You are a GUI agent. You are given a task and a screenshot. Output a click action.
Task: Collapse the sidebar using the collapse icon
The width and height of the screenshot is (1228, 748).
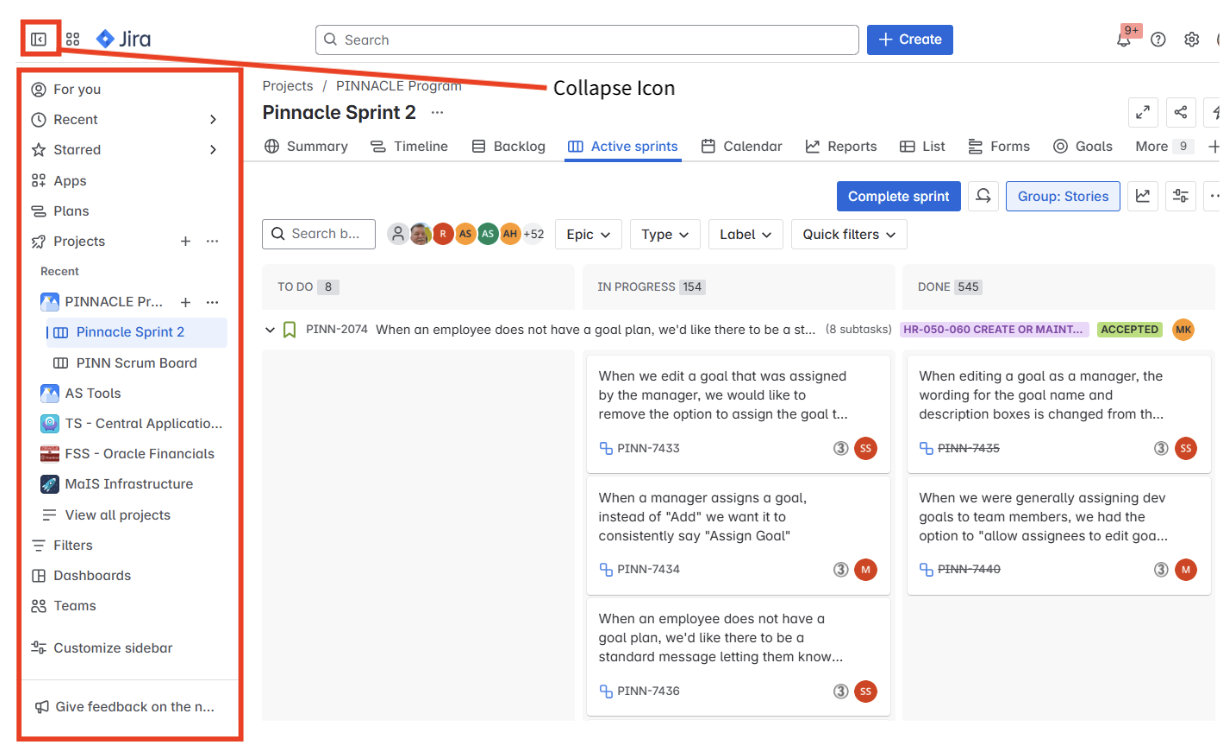(38, 38)
